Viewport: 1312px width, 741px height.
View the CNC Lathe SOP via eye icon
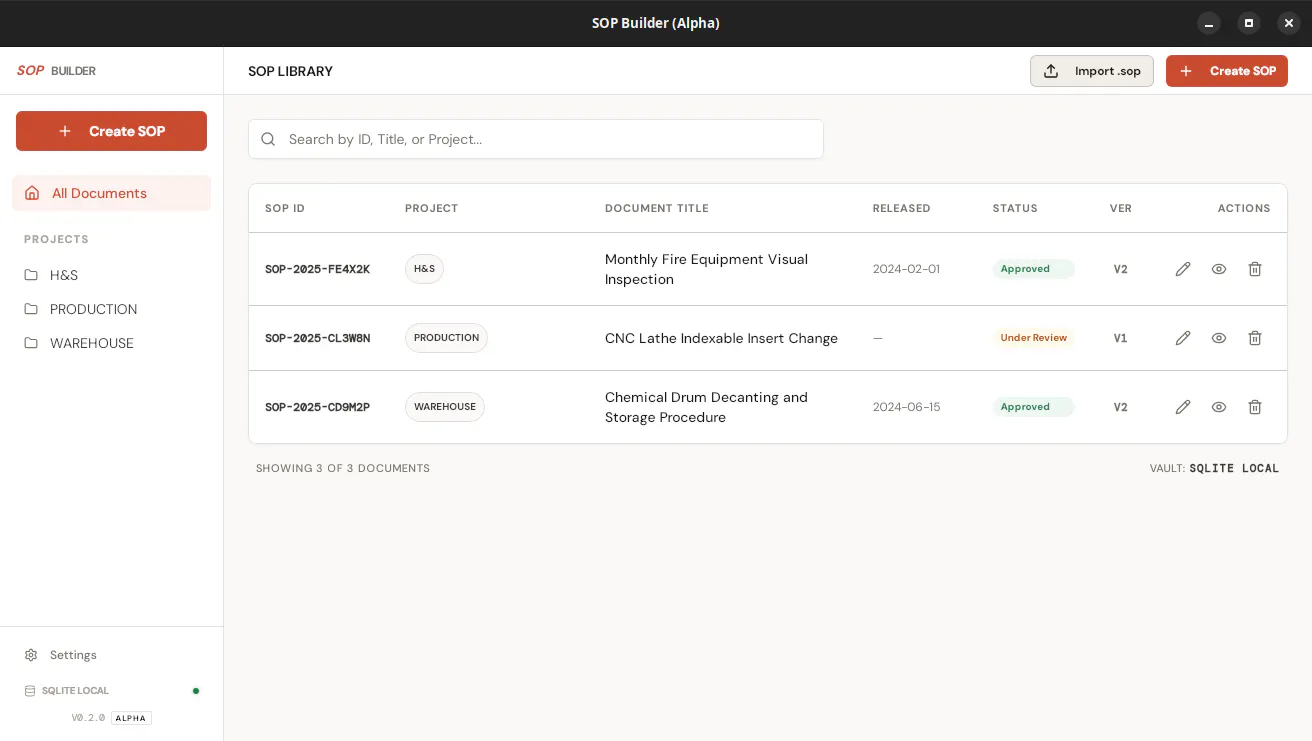pyautogui.click(x=1219, y=338)
